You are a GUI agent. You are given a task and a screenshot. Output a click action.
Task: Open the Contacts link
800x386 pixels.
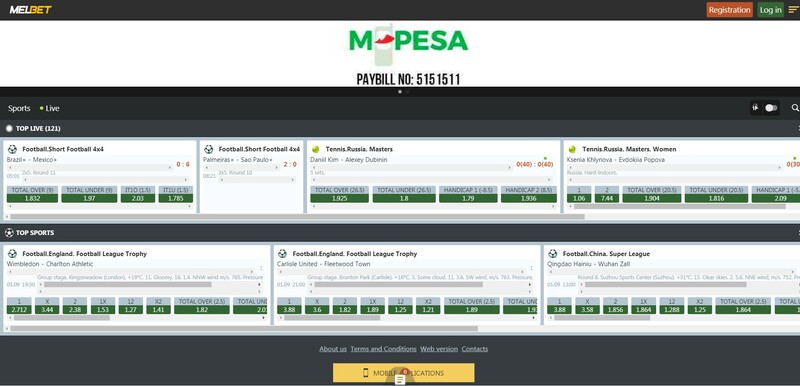[474, 349]
